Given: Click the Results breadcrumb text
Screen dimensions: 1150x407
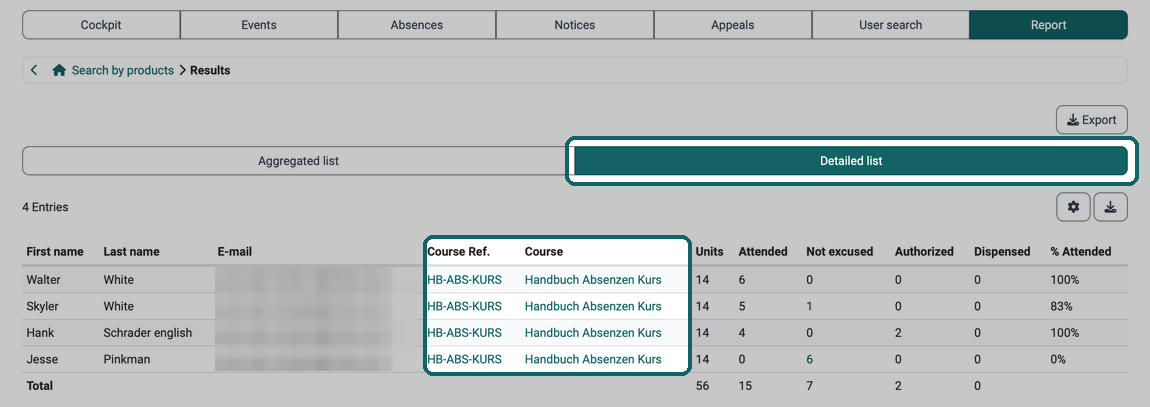Looking at the screenshot, I should point(210,70).
